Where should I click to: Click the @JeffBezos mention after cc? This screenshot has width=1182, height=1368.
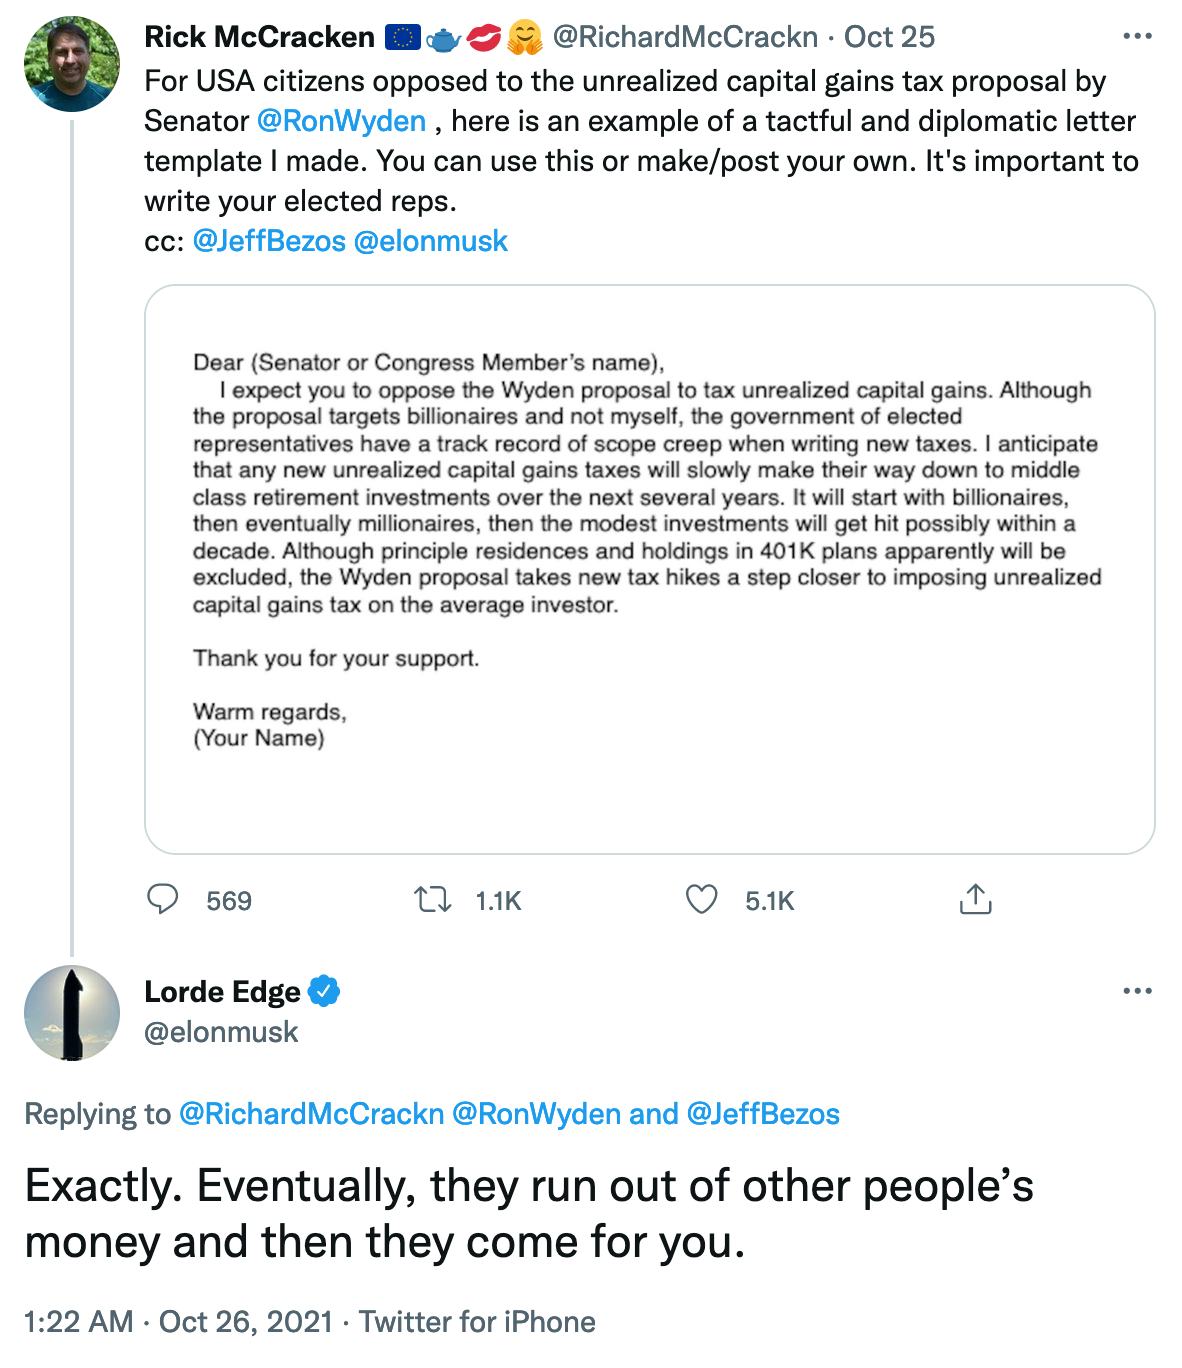(268, 241)
